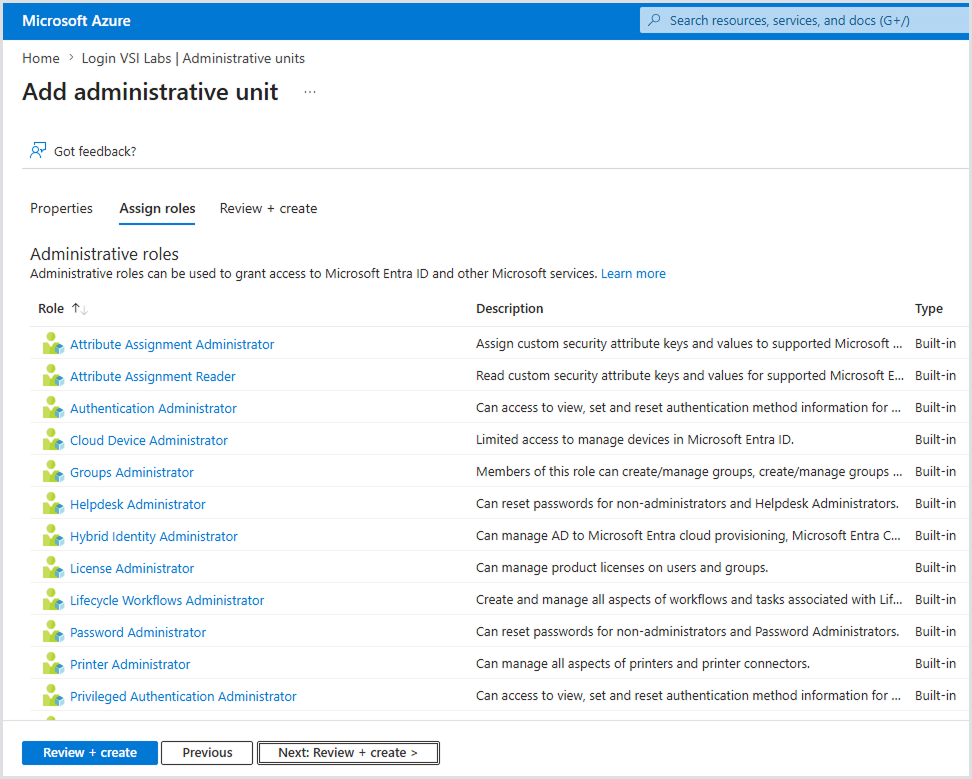Image resolution: width=972 pixels, height=779 pixels.
Task: Click the Privileged Authentication Administrator role icon
Action: [x=53, y=696]
